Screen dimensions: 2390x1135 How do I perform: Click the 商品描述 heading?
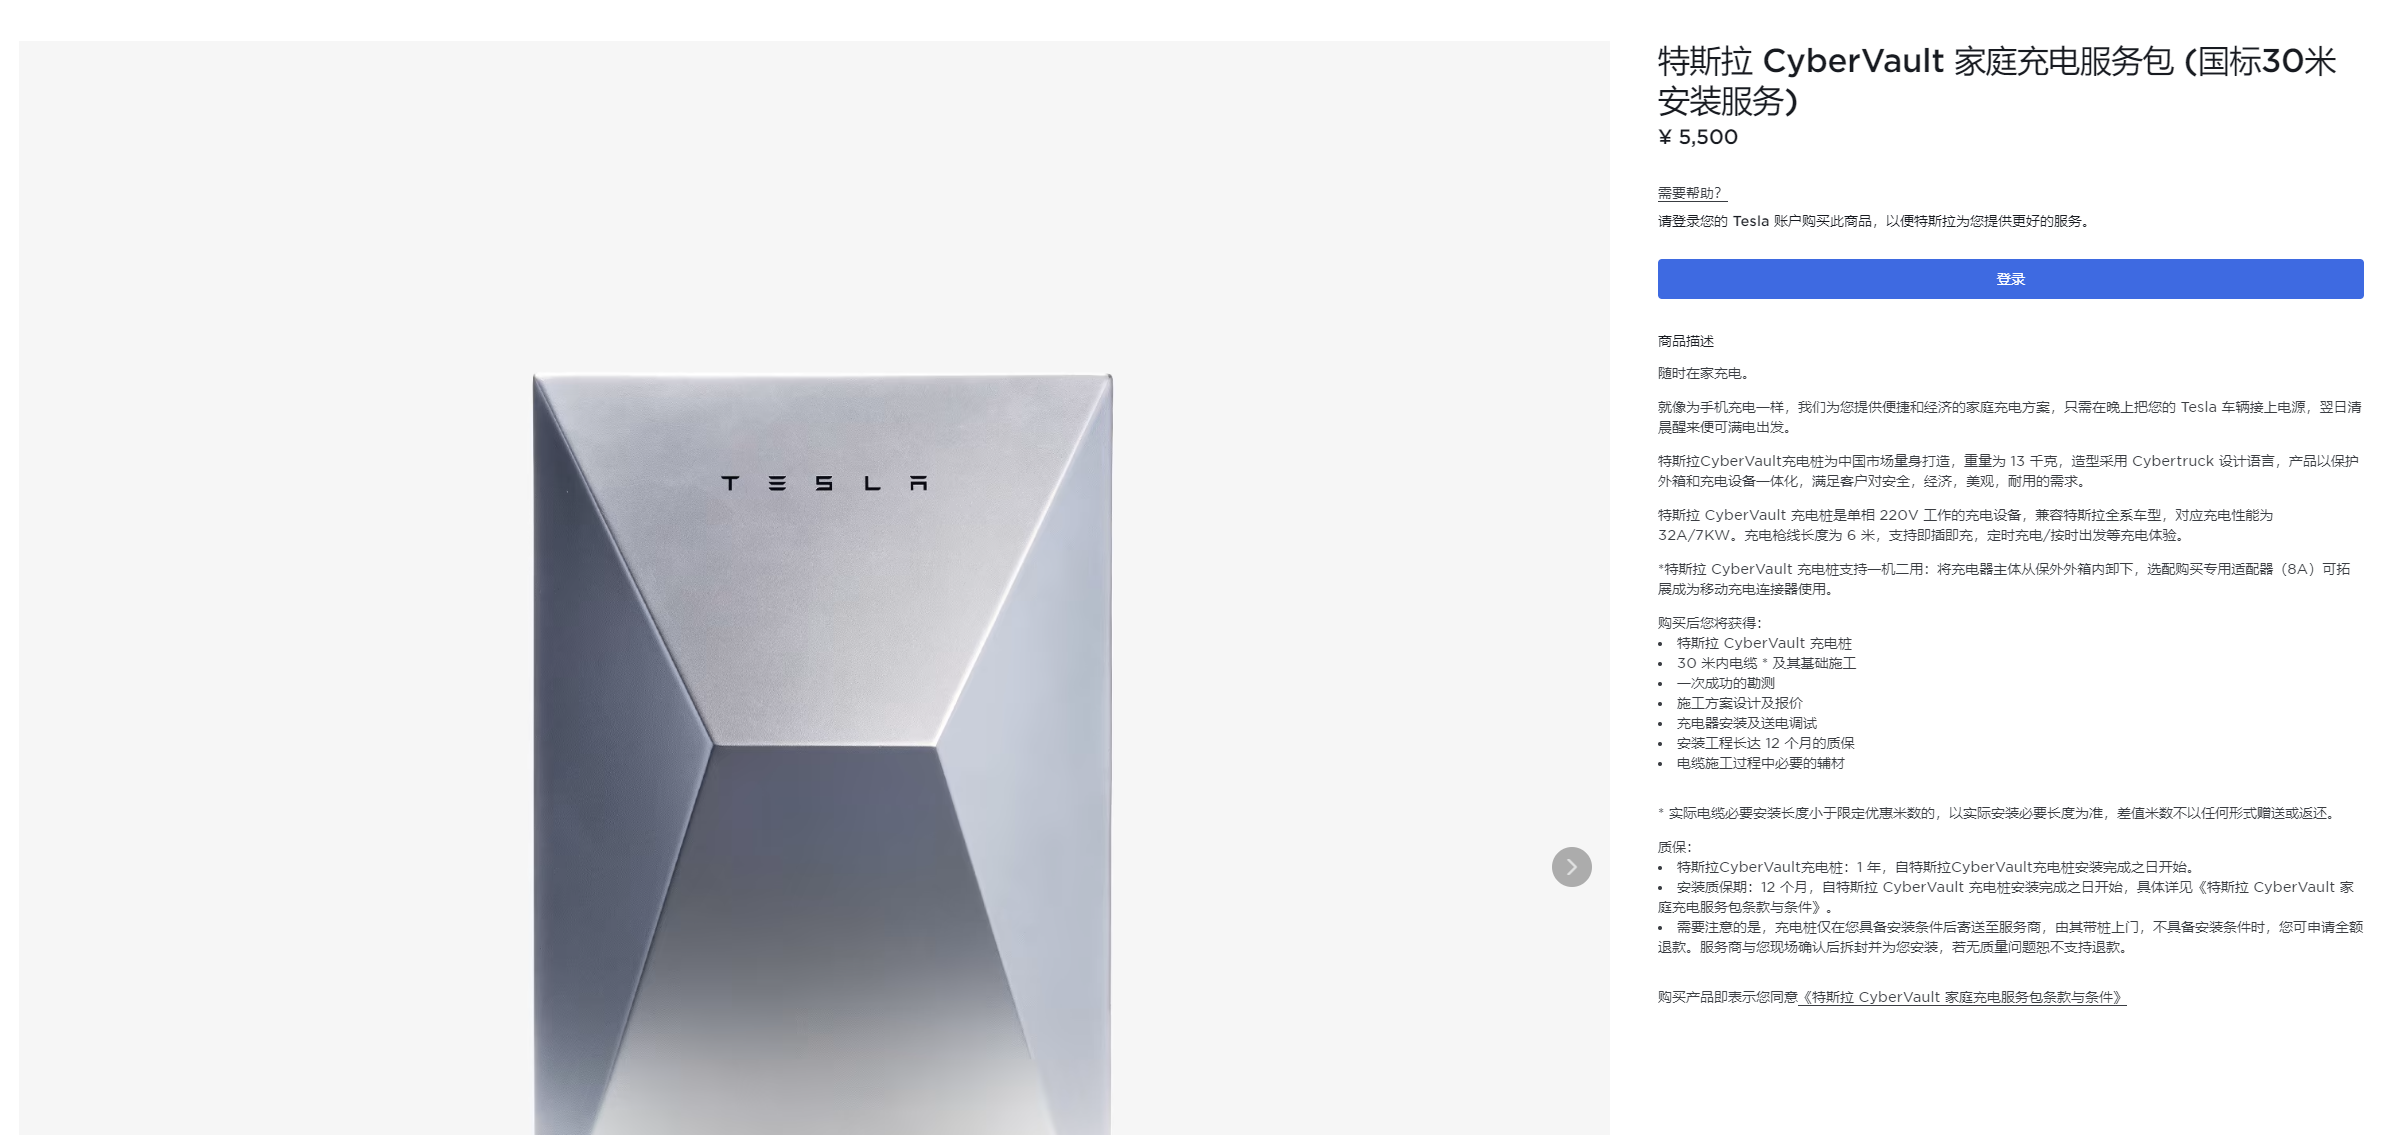point(1686,341)
